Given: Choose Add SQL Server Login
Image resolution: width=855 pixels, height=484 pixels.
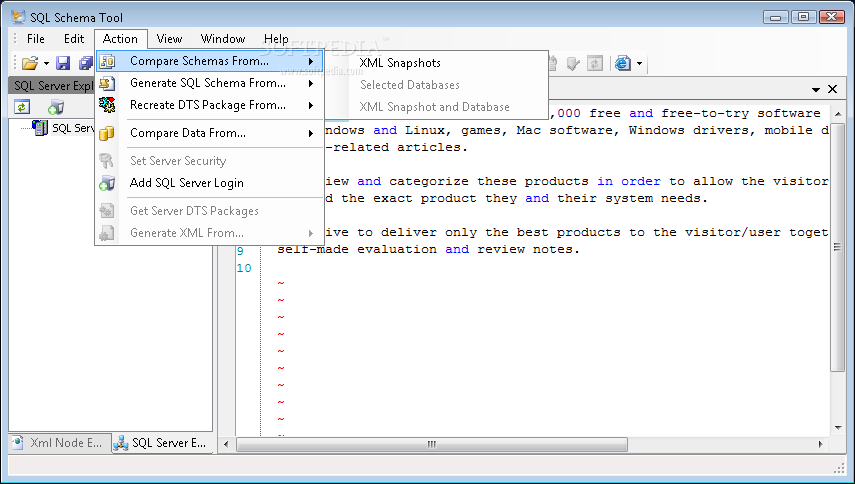Looking at the screenshot, I should [x=210, y=183].
